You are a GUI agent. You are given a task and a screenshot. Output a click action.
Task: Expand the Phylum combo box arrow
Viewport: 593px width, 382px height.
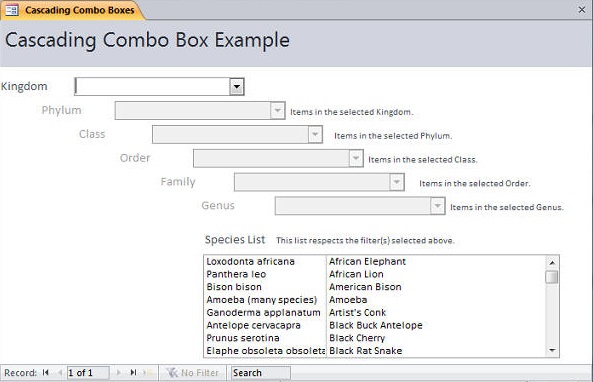pos(277,110)
